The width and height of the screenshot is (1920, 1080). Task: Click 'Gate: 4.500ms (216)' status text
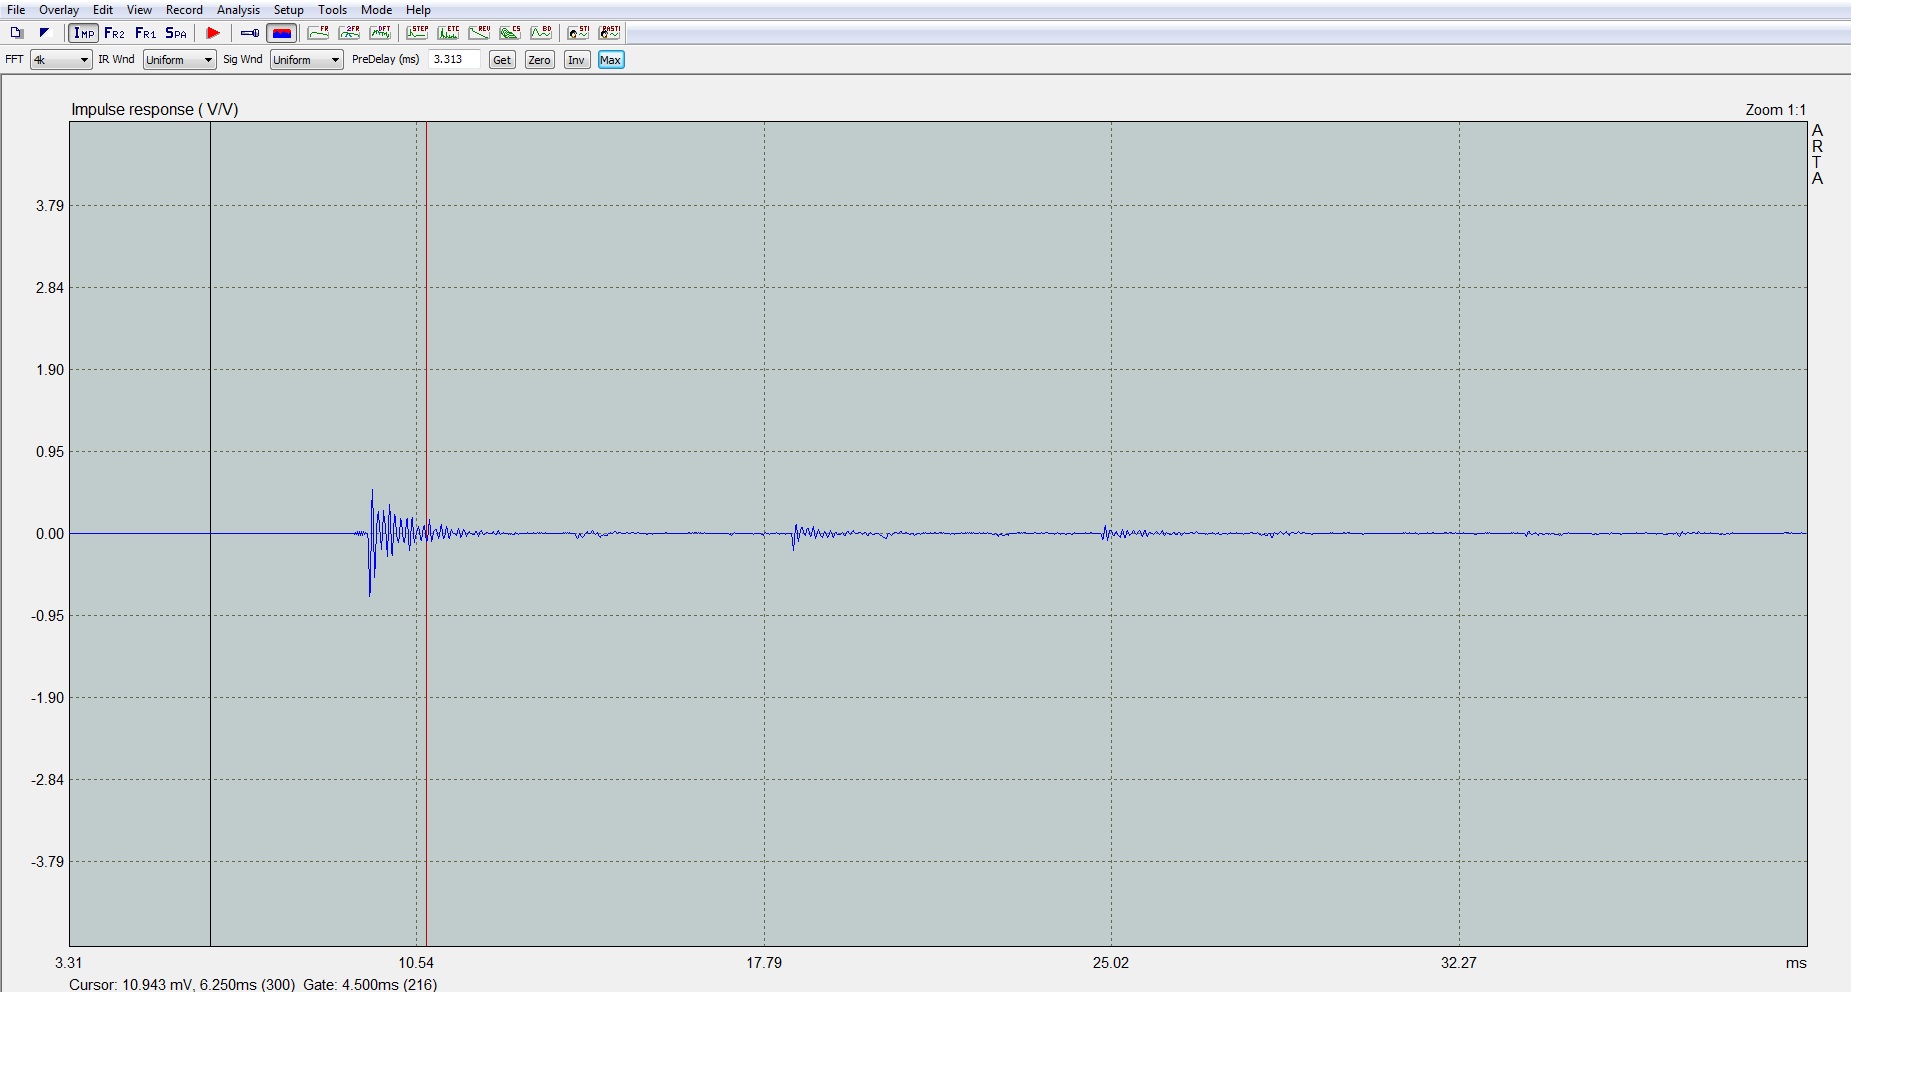point(370,985)
